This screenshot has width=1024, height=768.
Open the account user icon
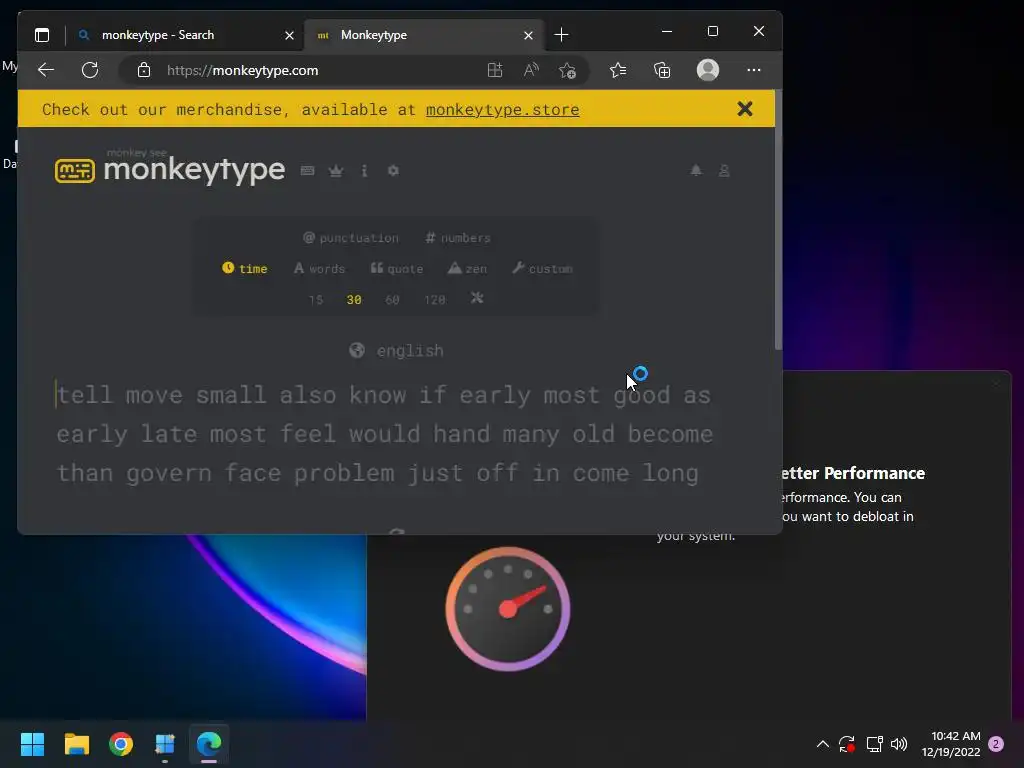coord(724,170)
